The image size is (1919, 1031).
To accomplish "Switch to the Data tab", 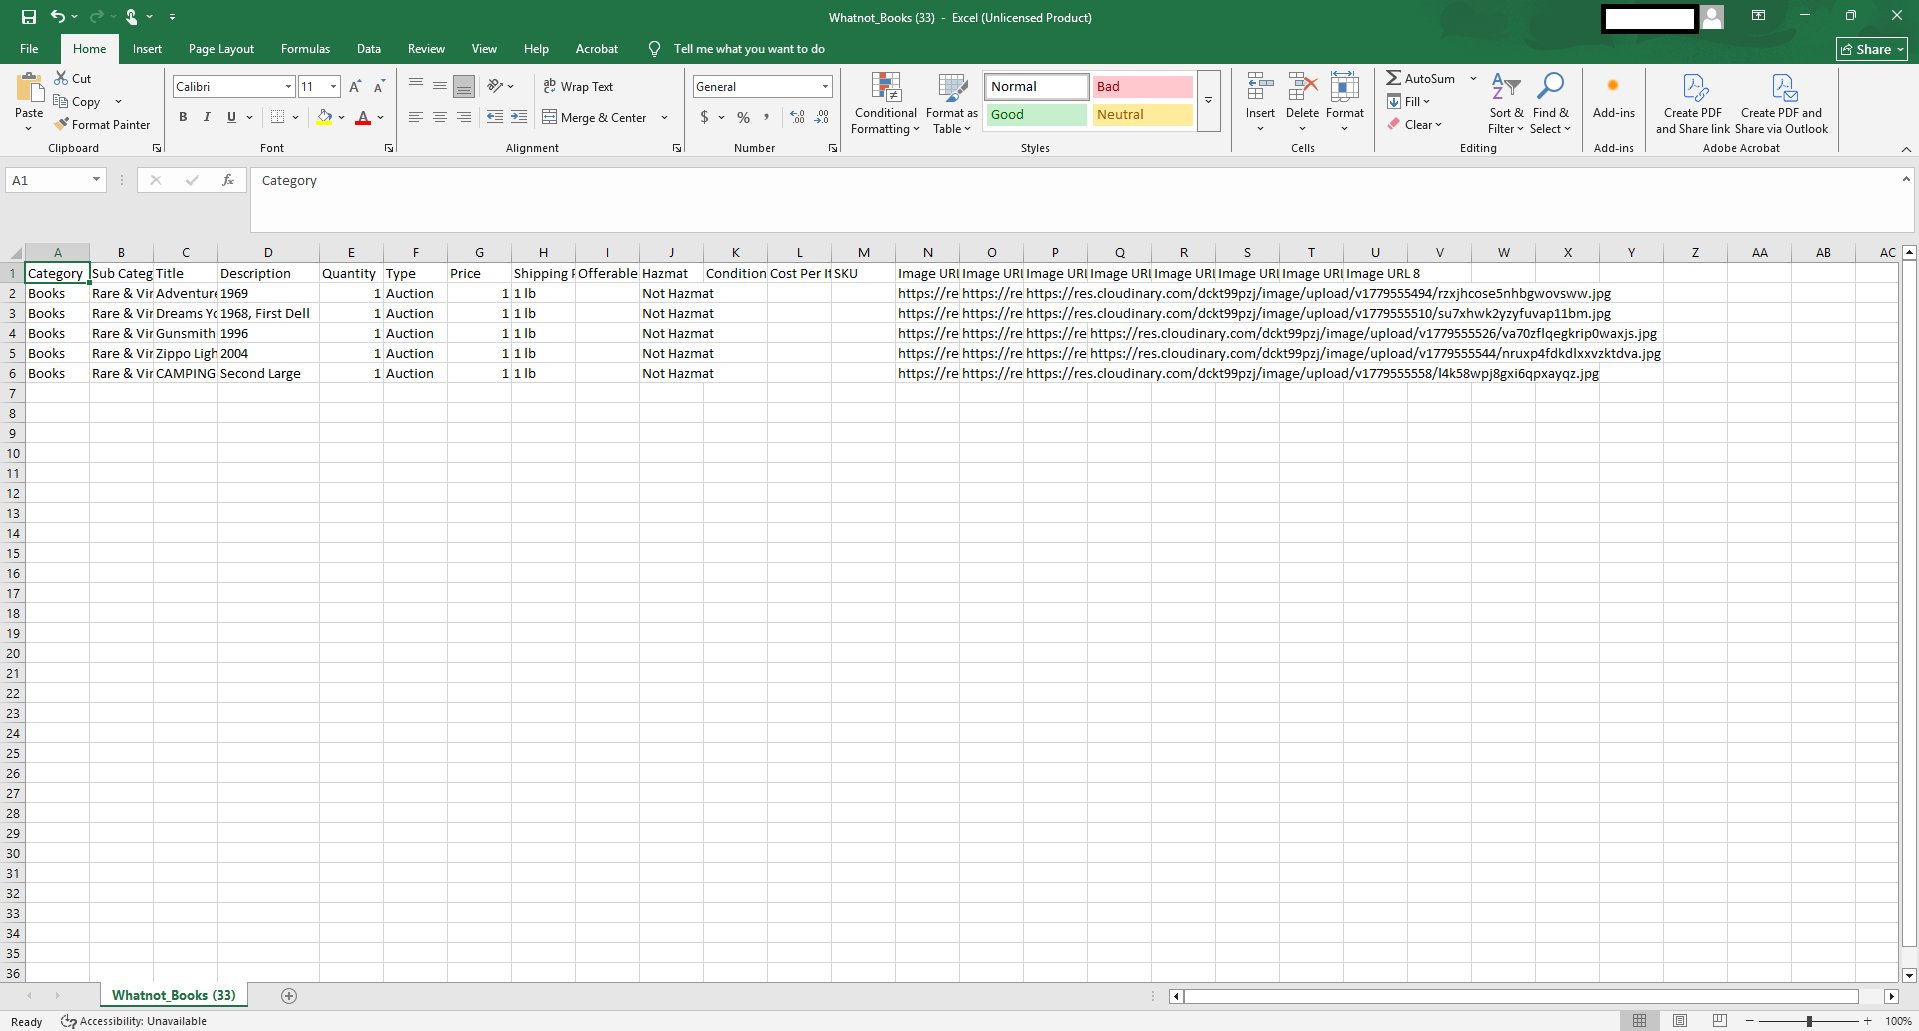I will point(369,48).
